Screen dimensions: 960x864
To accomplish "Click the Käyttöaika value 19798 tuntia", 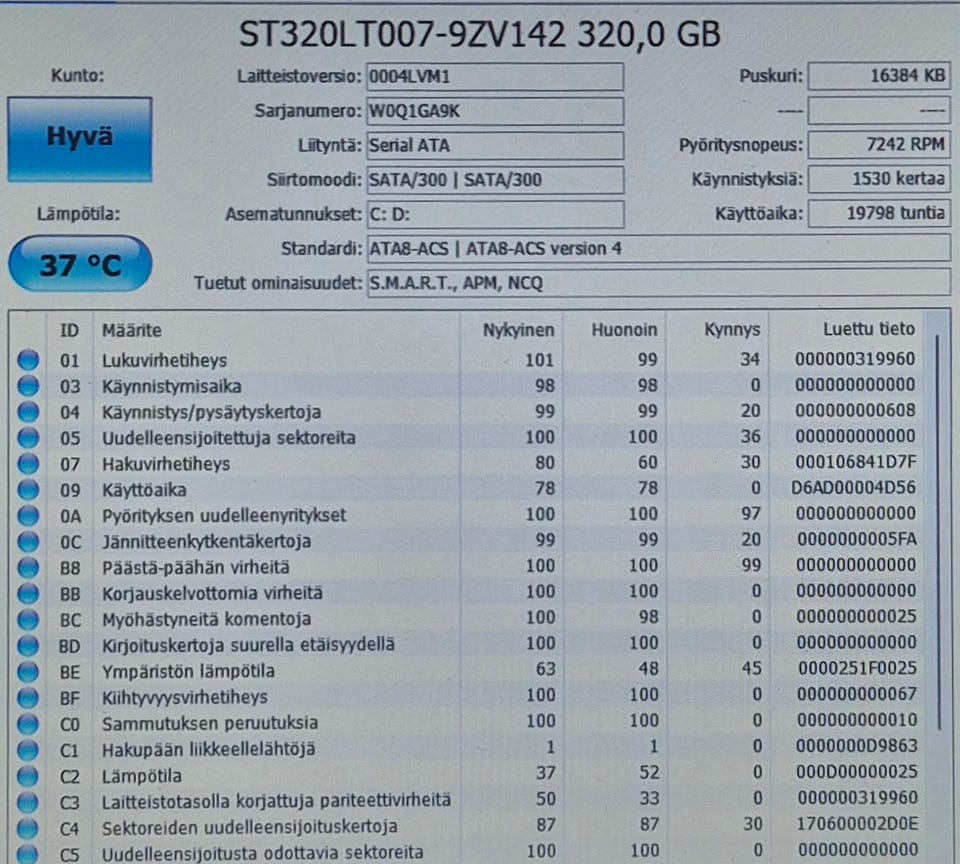I will (879, 213).
